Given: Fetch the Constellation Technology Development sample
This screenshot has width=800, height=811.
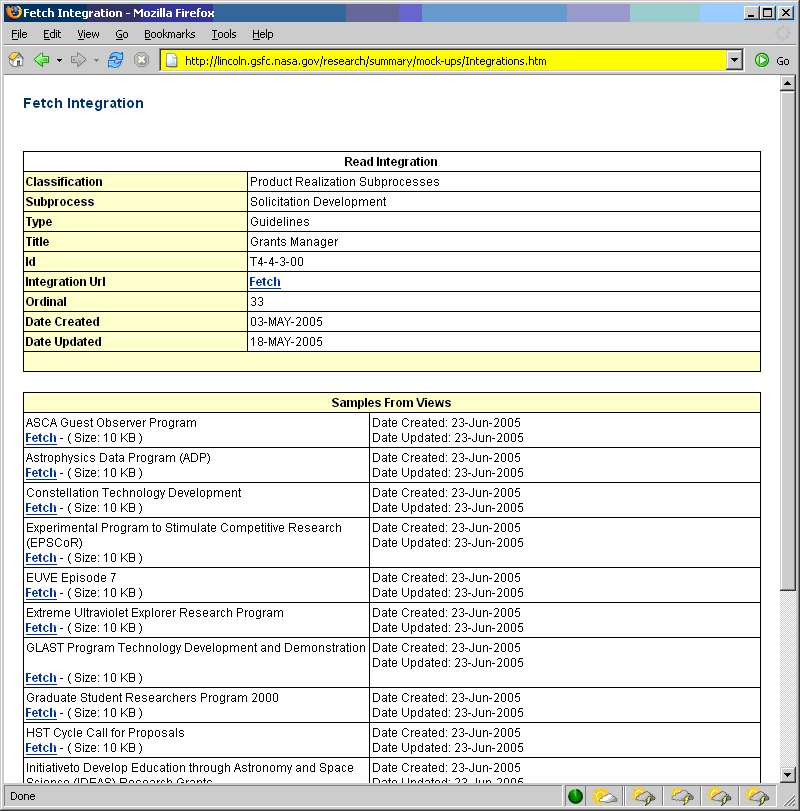Looking at the screenshot, I should 41,508.
